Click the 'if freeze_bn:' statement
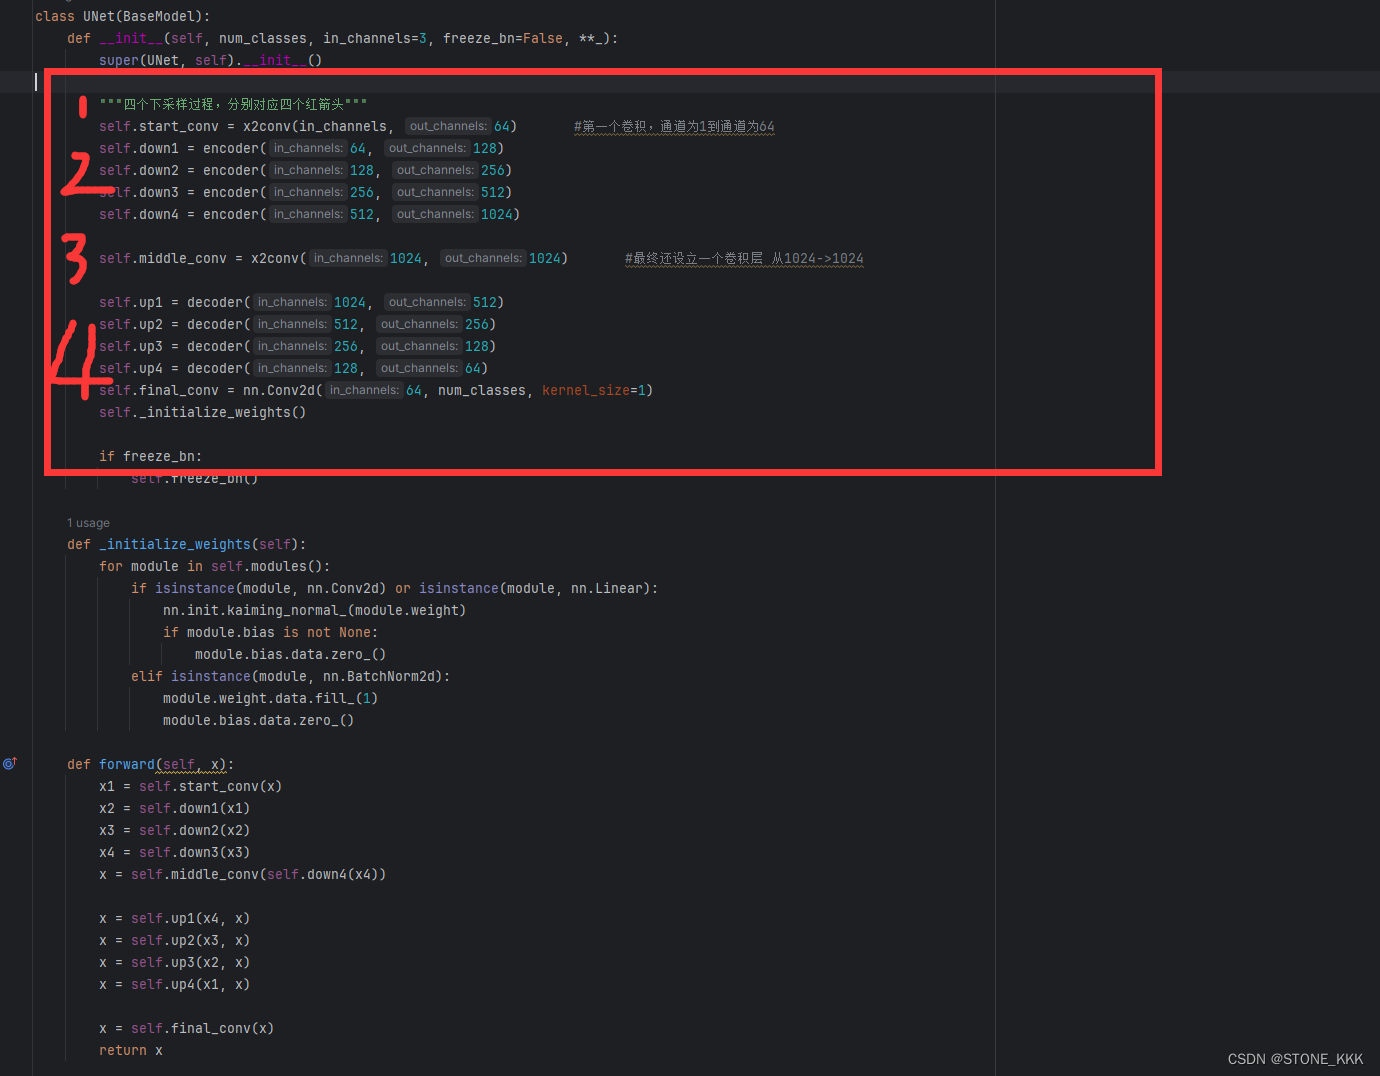This screenshot has height=1076, width=1380. (150, 456)
